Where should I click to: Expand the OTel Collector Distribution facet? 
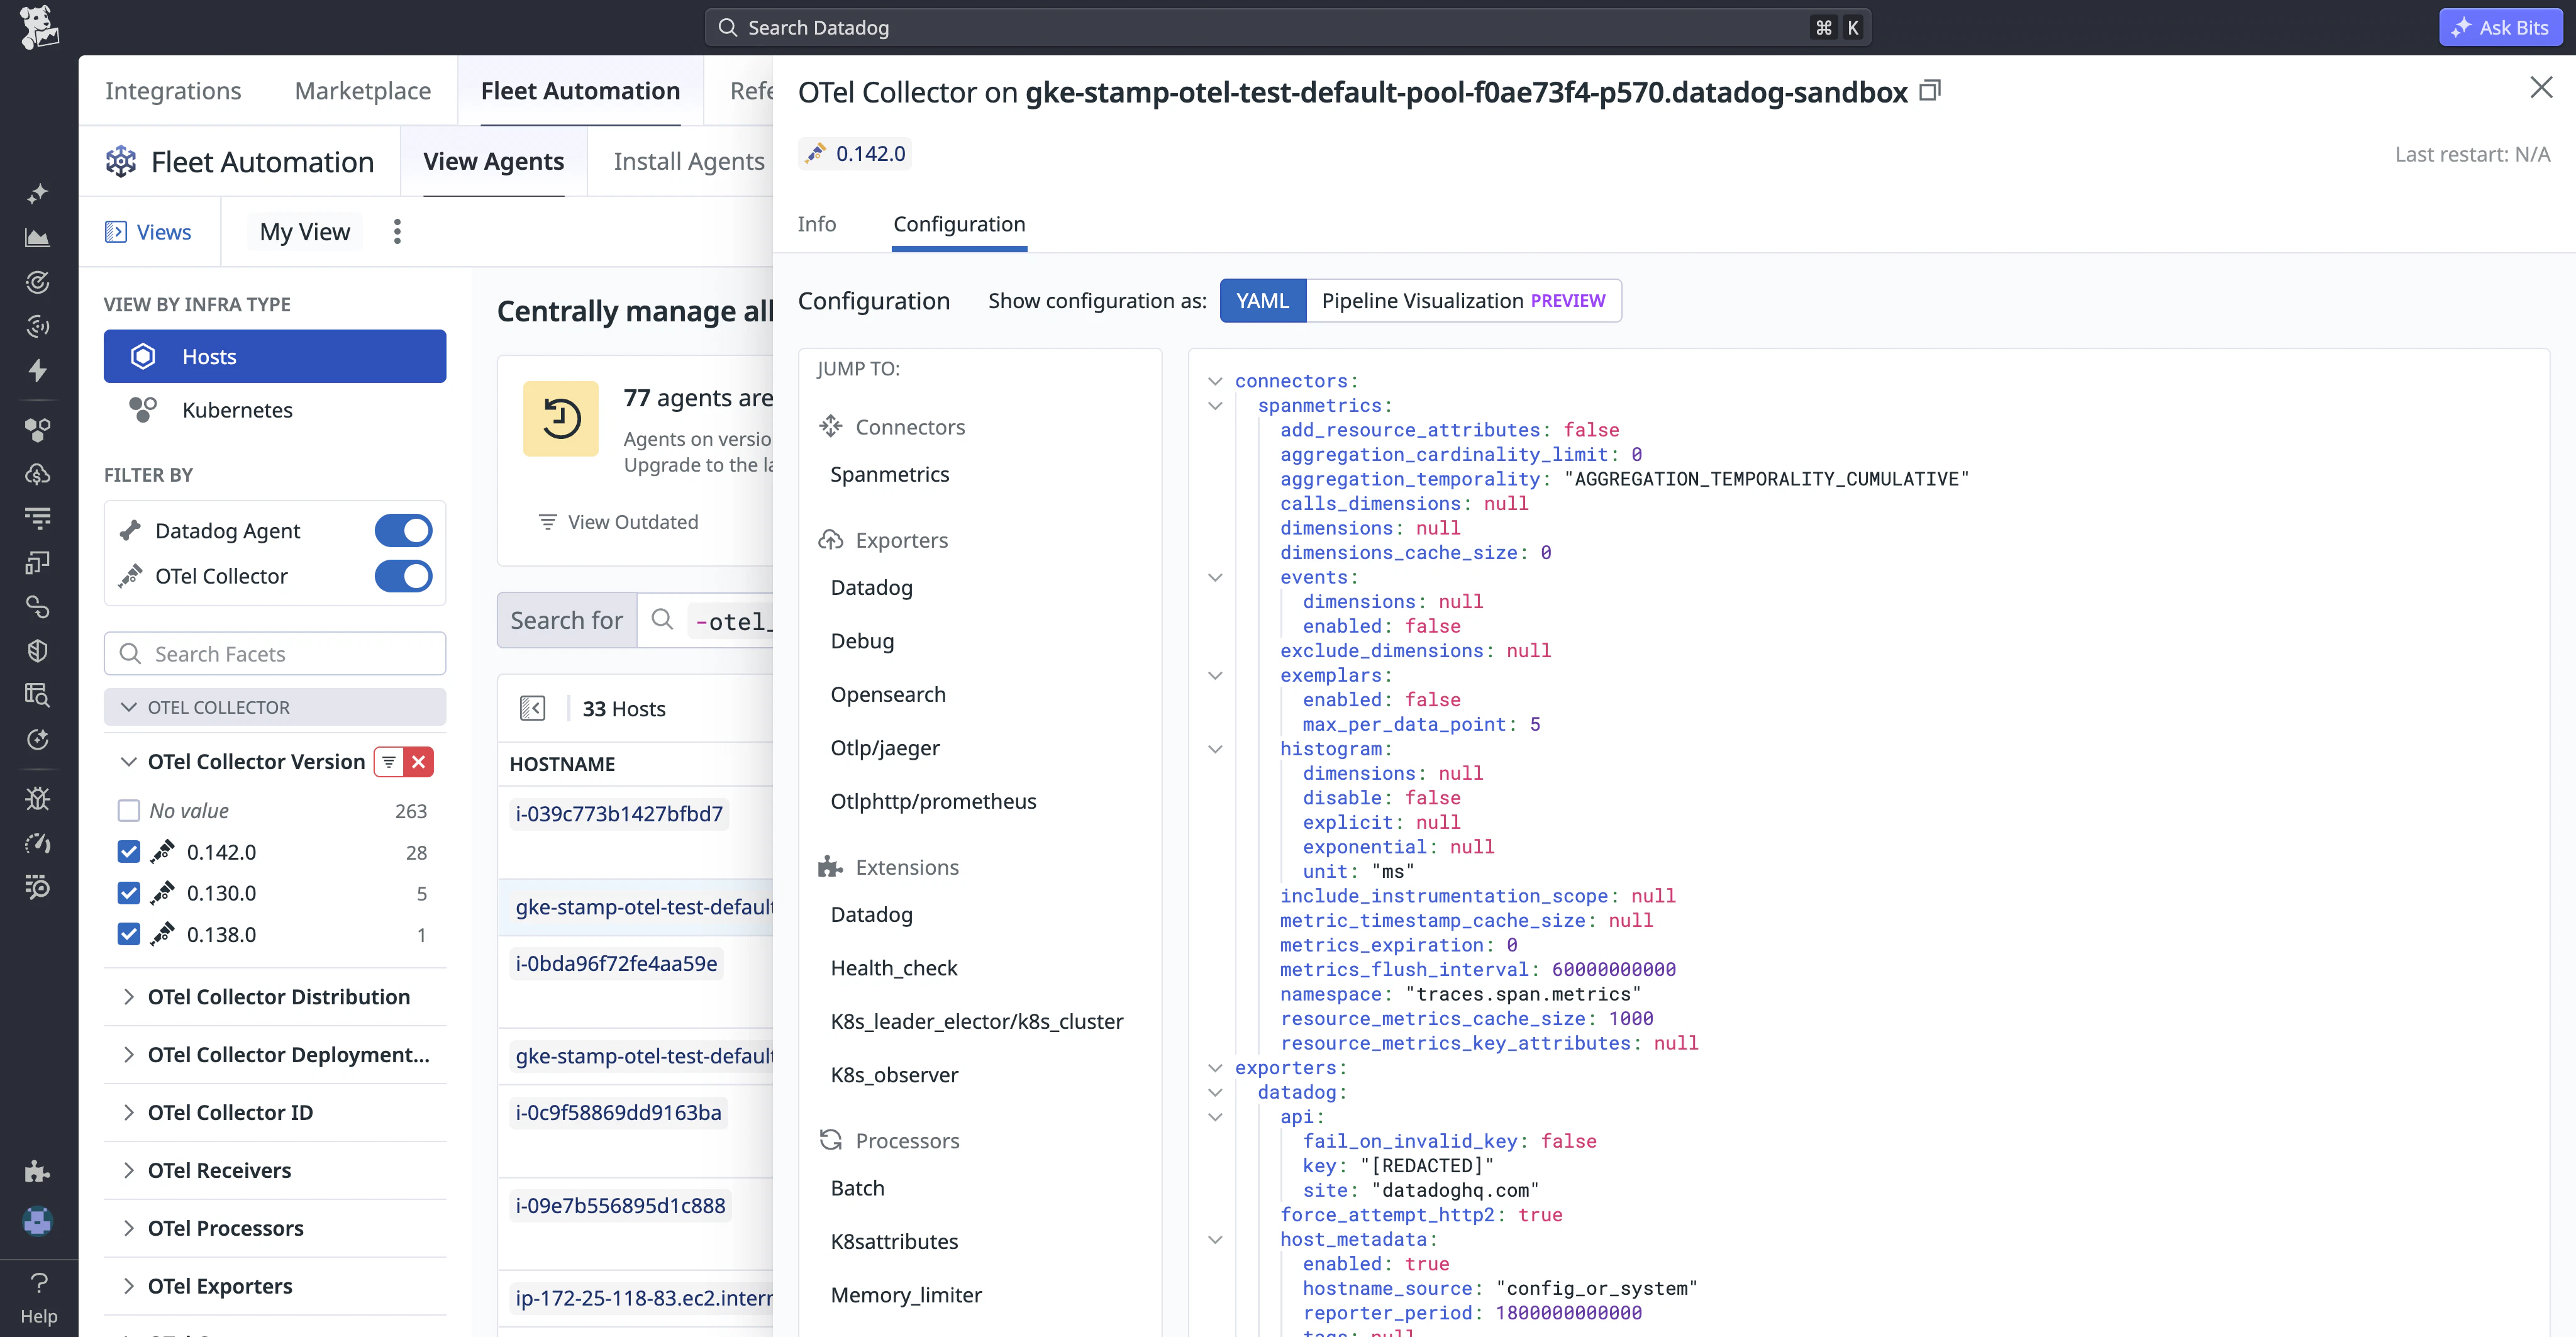pos(129,997)
